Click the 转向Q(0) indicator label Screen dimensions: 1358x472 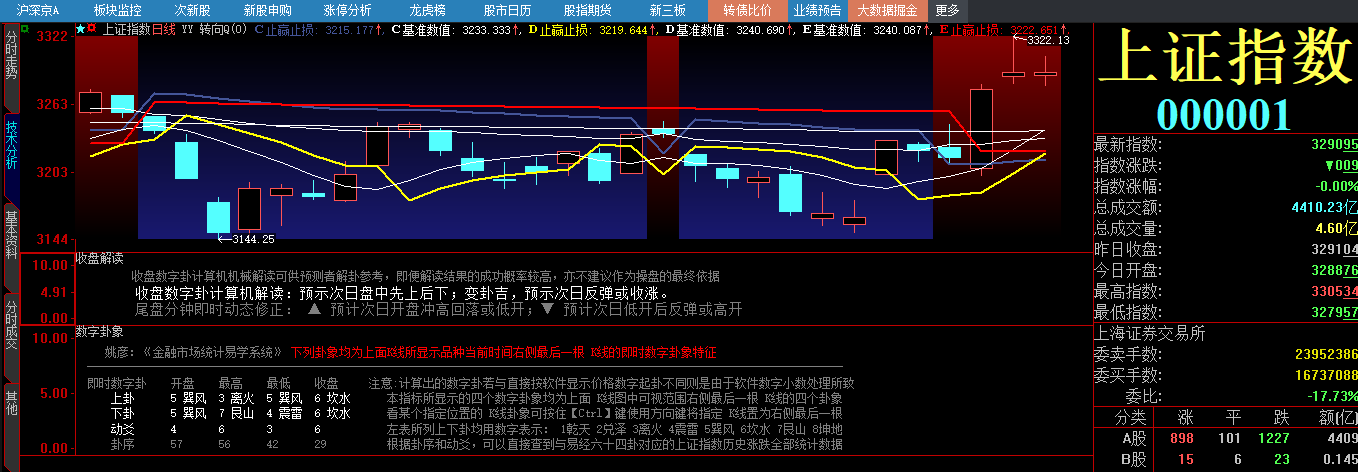click(223, 29)
